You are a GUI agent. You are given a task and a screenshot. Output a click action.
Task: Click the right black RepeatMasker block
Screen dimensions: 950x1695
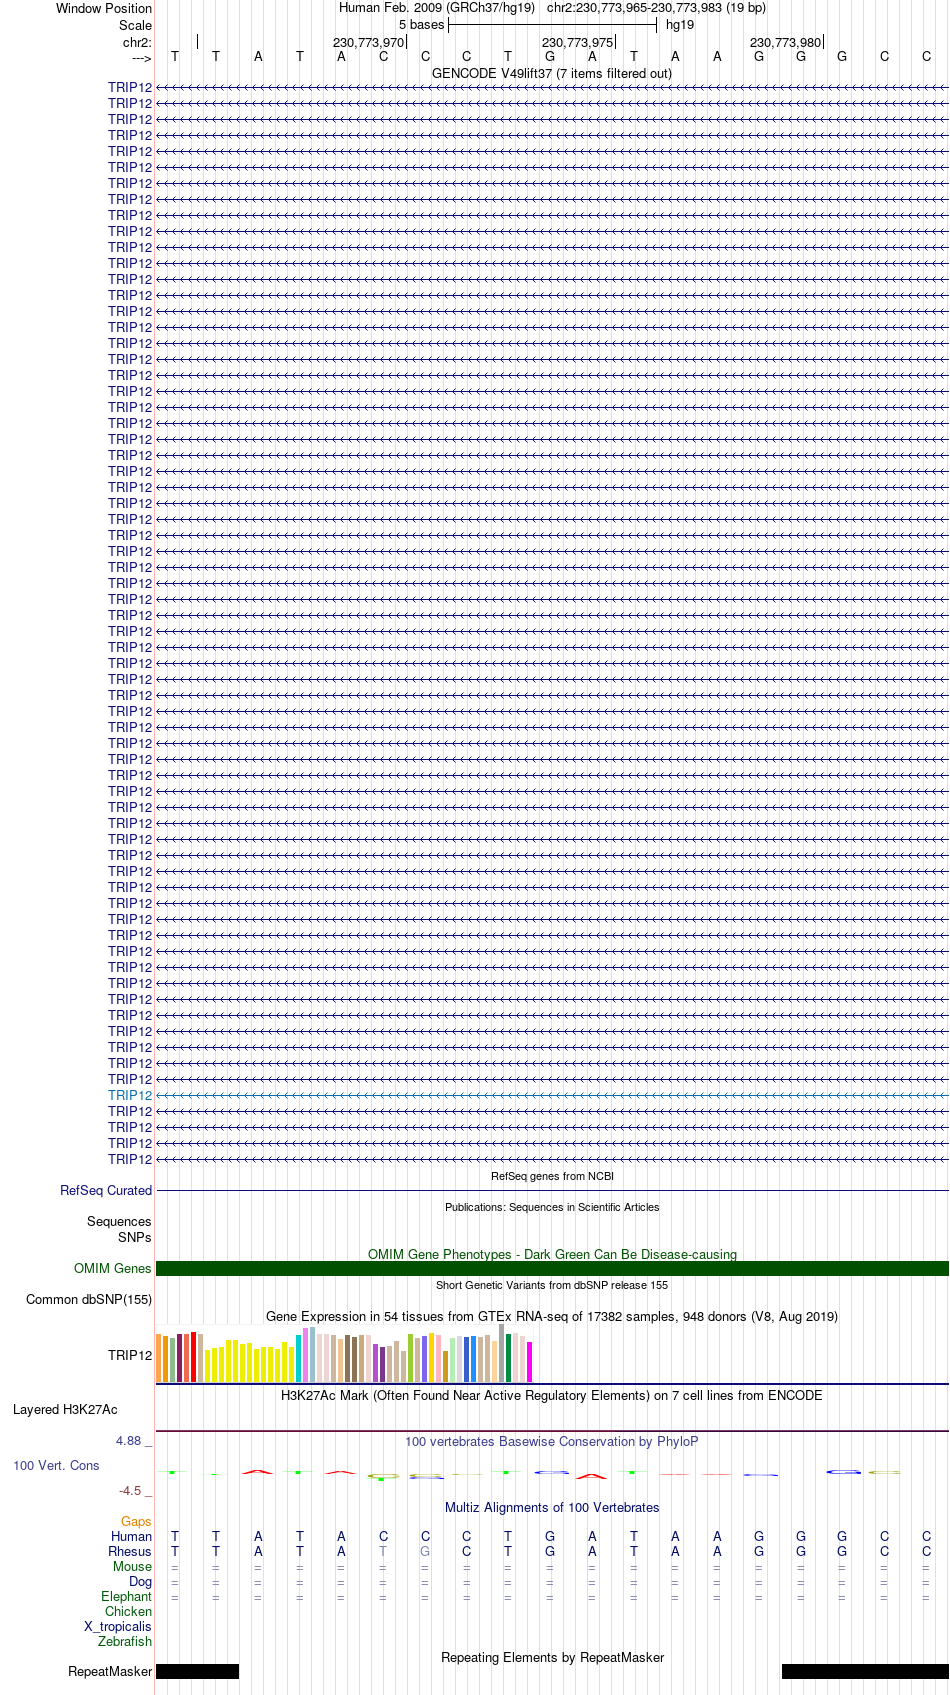[x=865, y=1671]
